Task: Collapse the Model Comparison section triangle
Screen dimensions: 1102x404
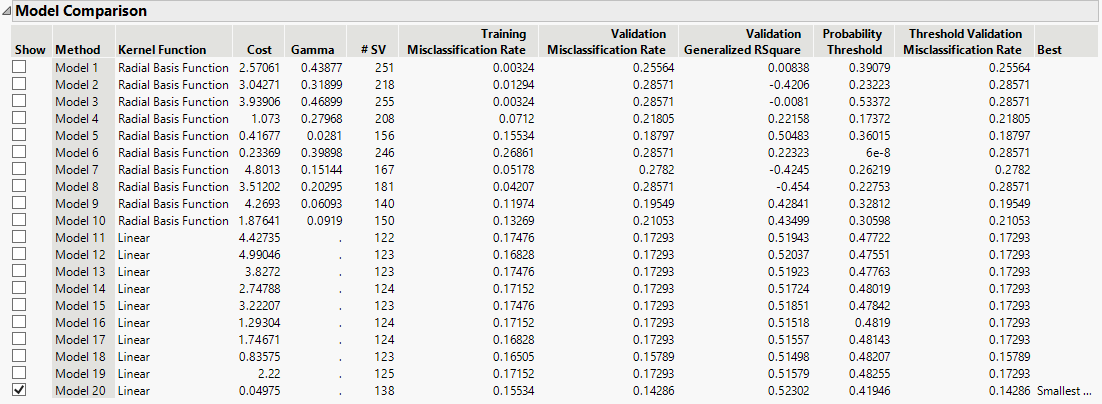Action: click(8, 12)
